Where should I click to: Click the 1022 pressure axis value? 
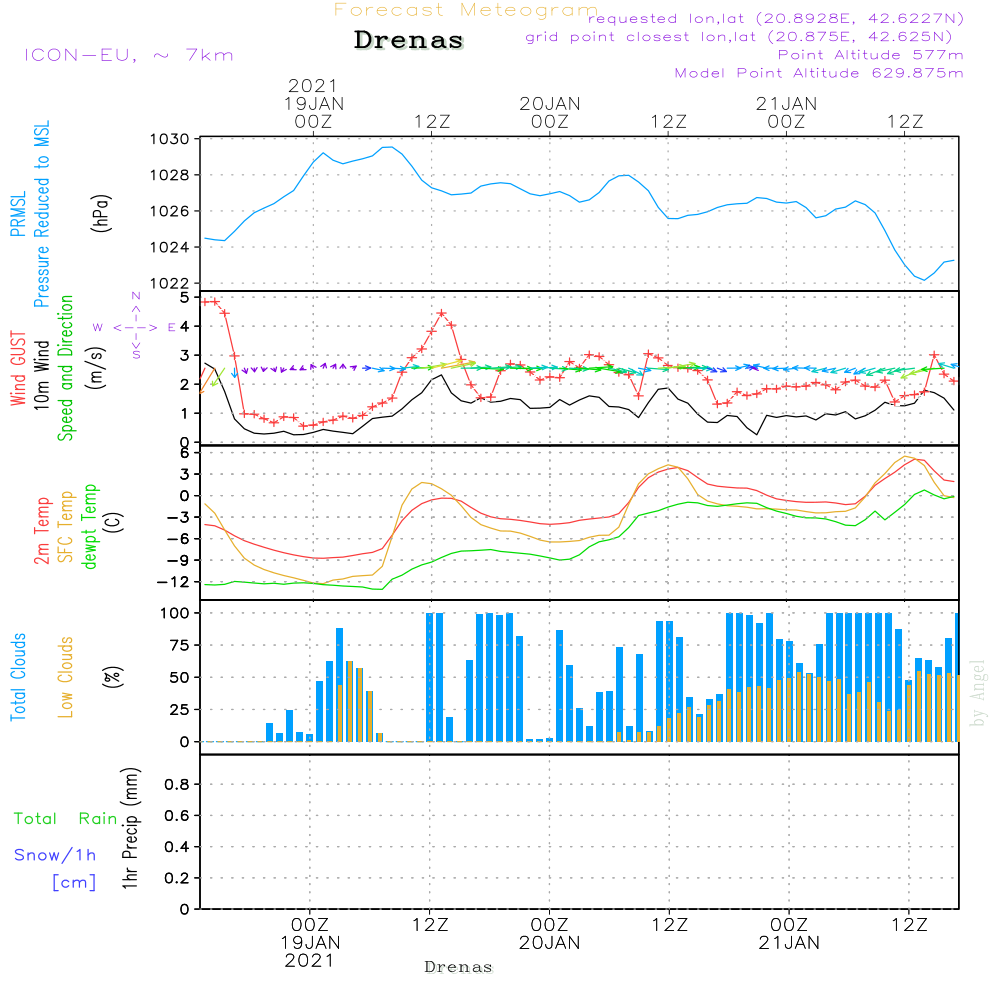pos(170,283)
